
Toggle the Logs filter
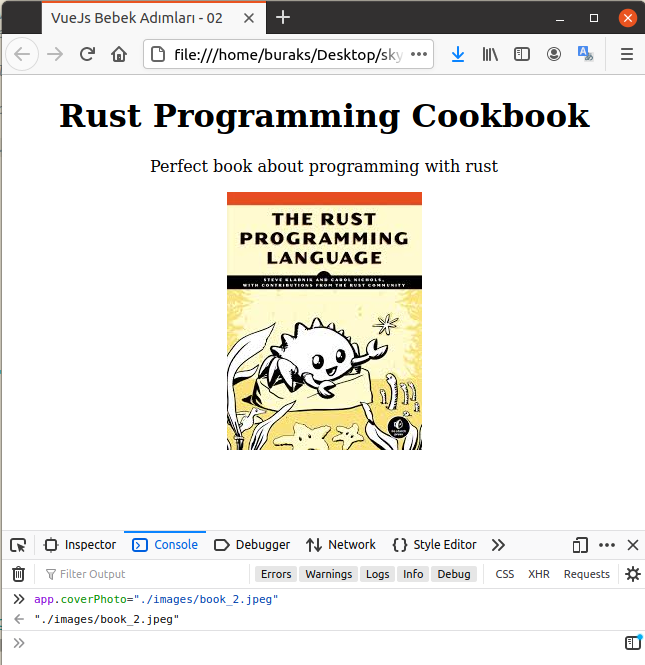click(377, 574)
